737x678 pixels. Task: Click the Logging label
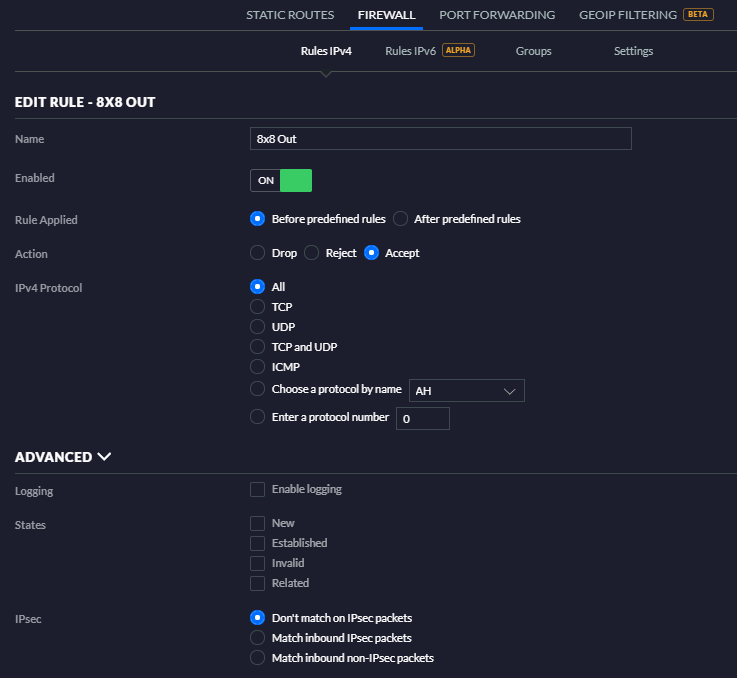click(x=34, y=491)
